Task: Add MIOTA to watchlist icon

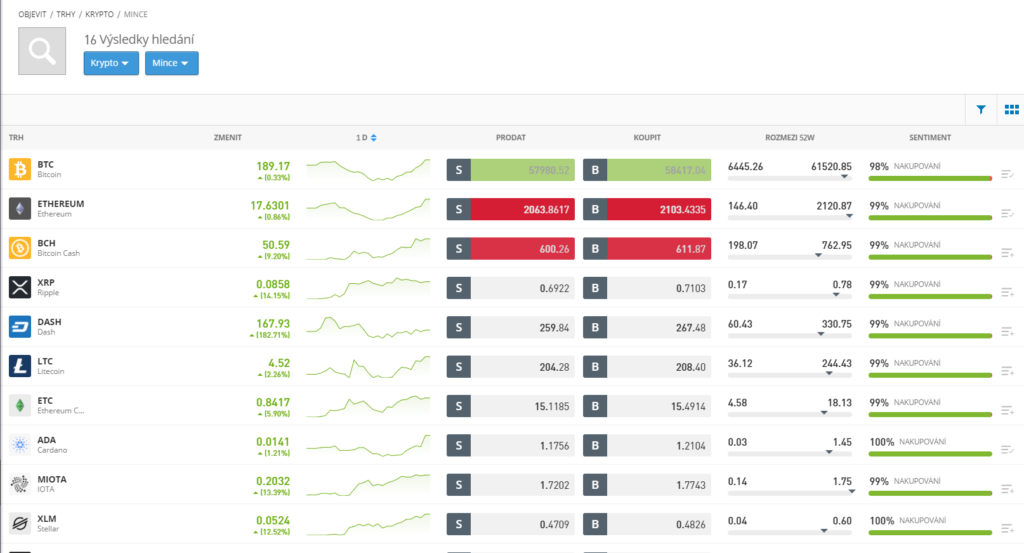Action: (x=1007, y=488)
